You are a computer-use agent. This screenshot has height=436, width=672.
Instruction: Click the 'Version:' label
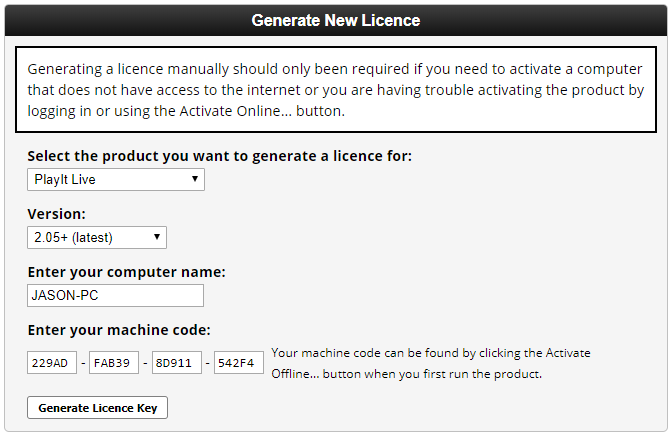click(56, 214)
